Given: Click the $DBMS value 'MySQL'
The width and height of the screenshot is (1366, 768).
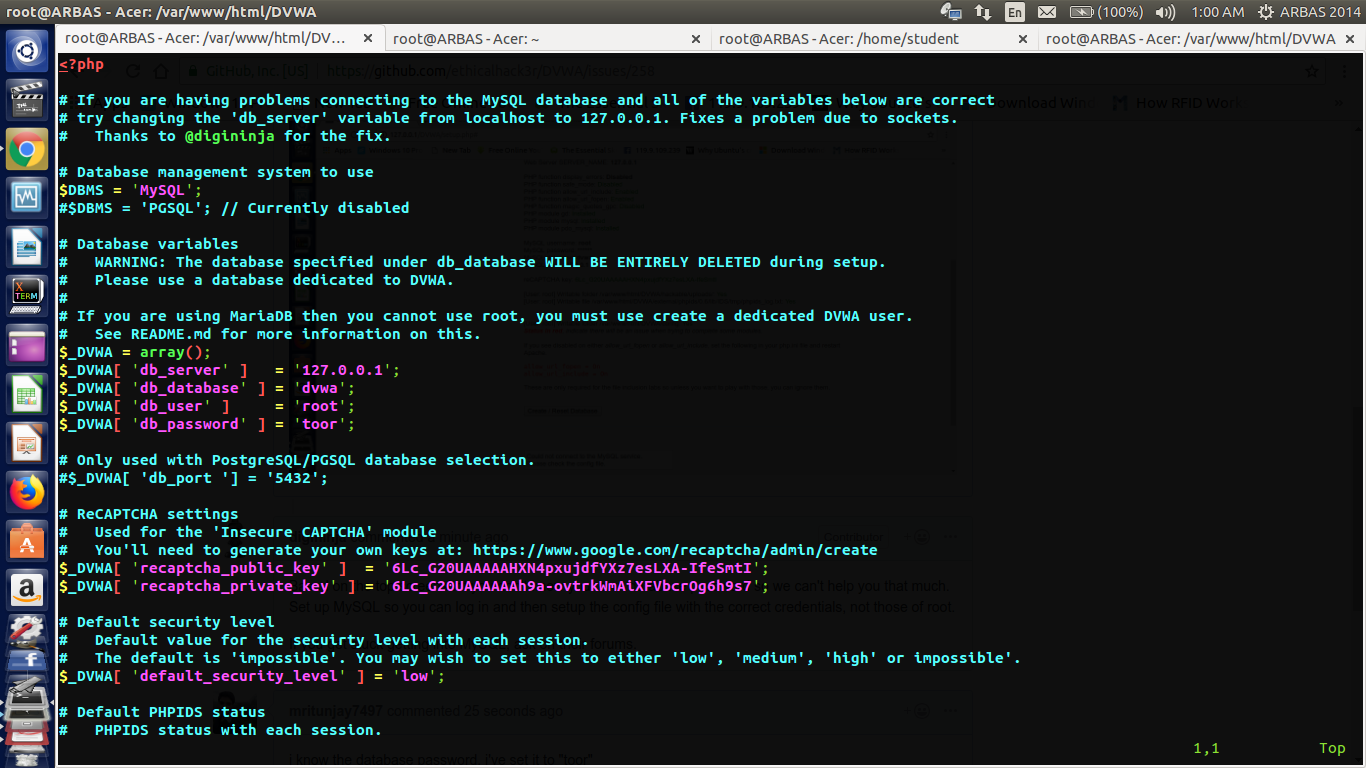Looking at the screenshot, I should pyautogui.click(x=162, y=190).
